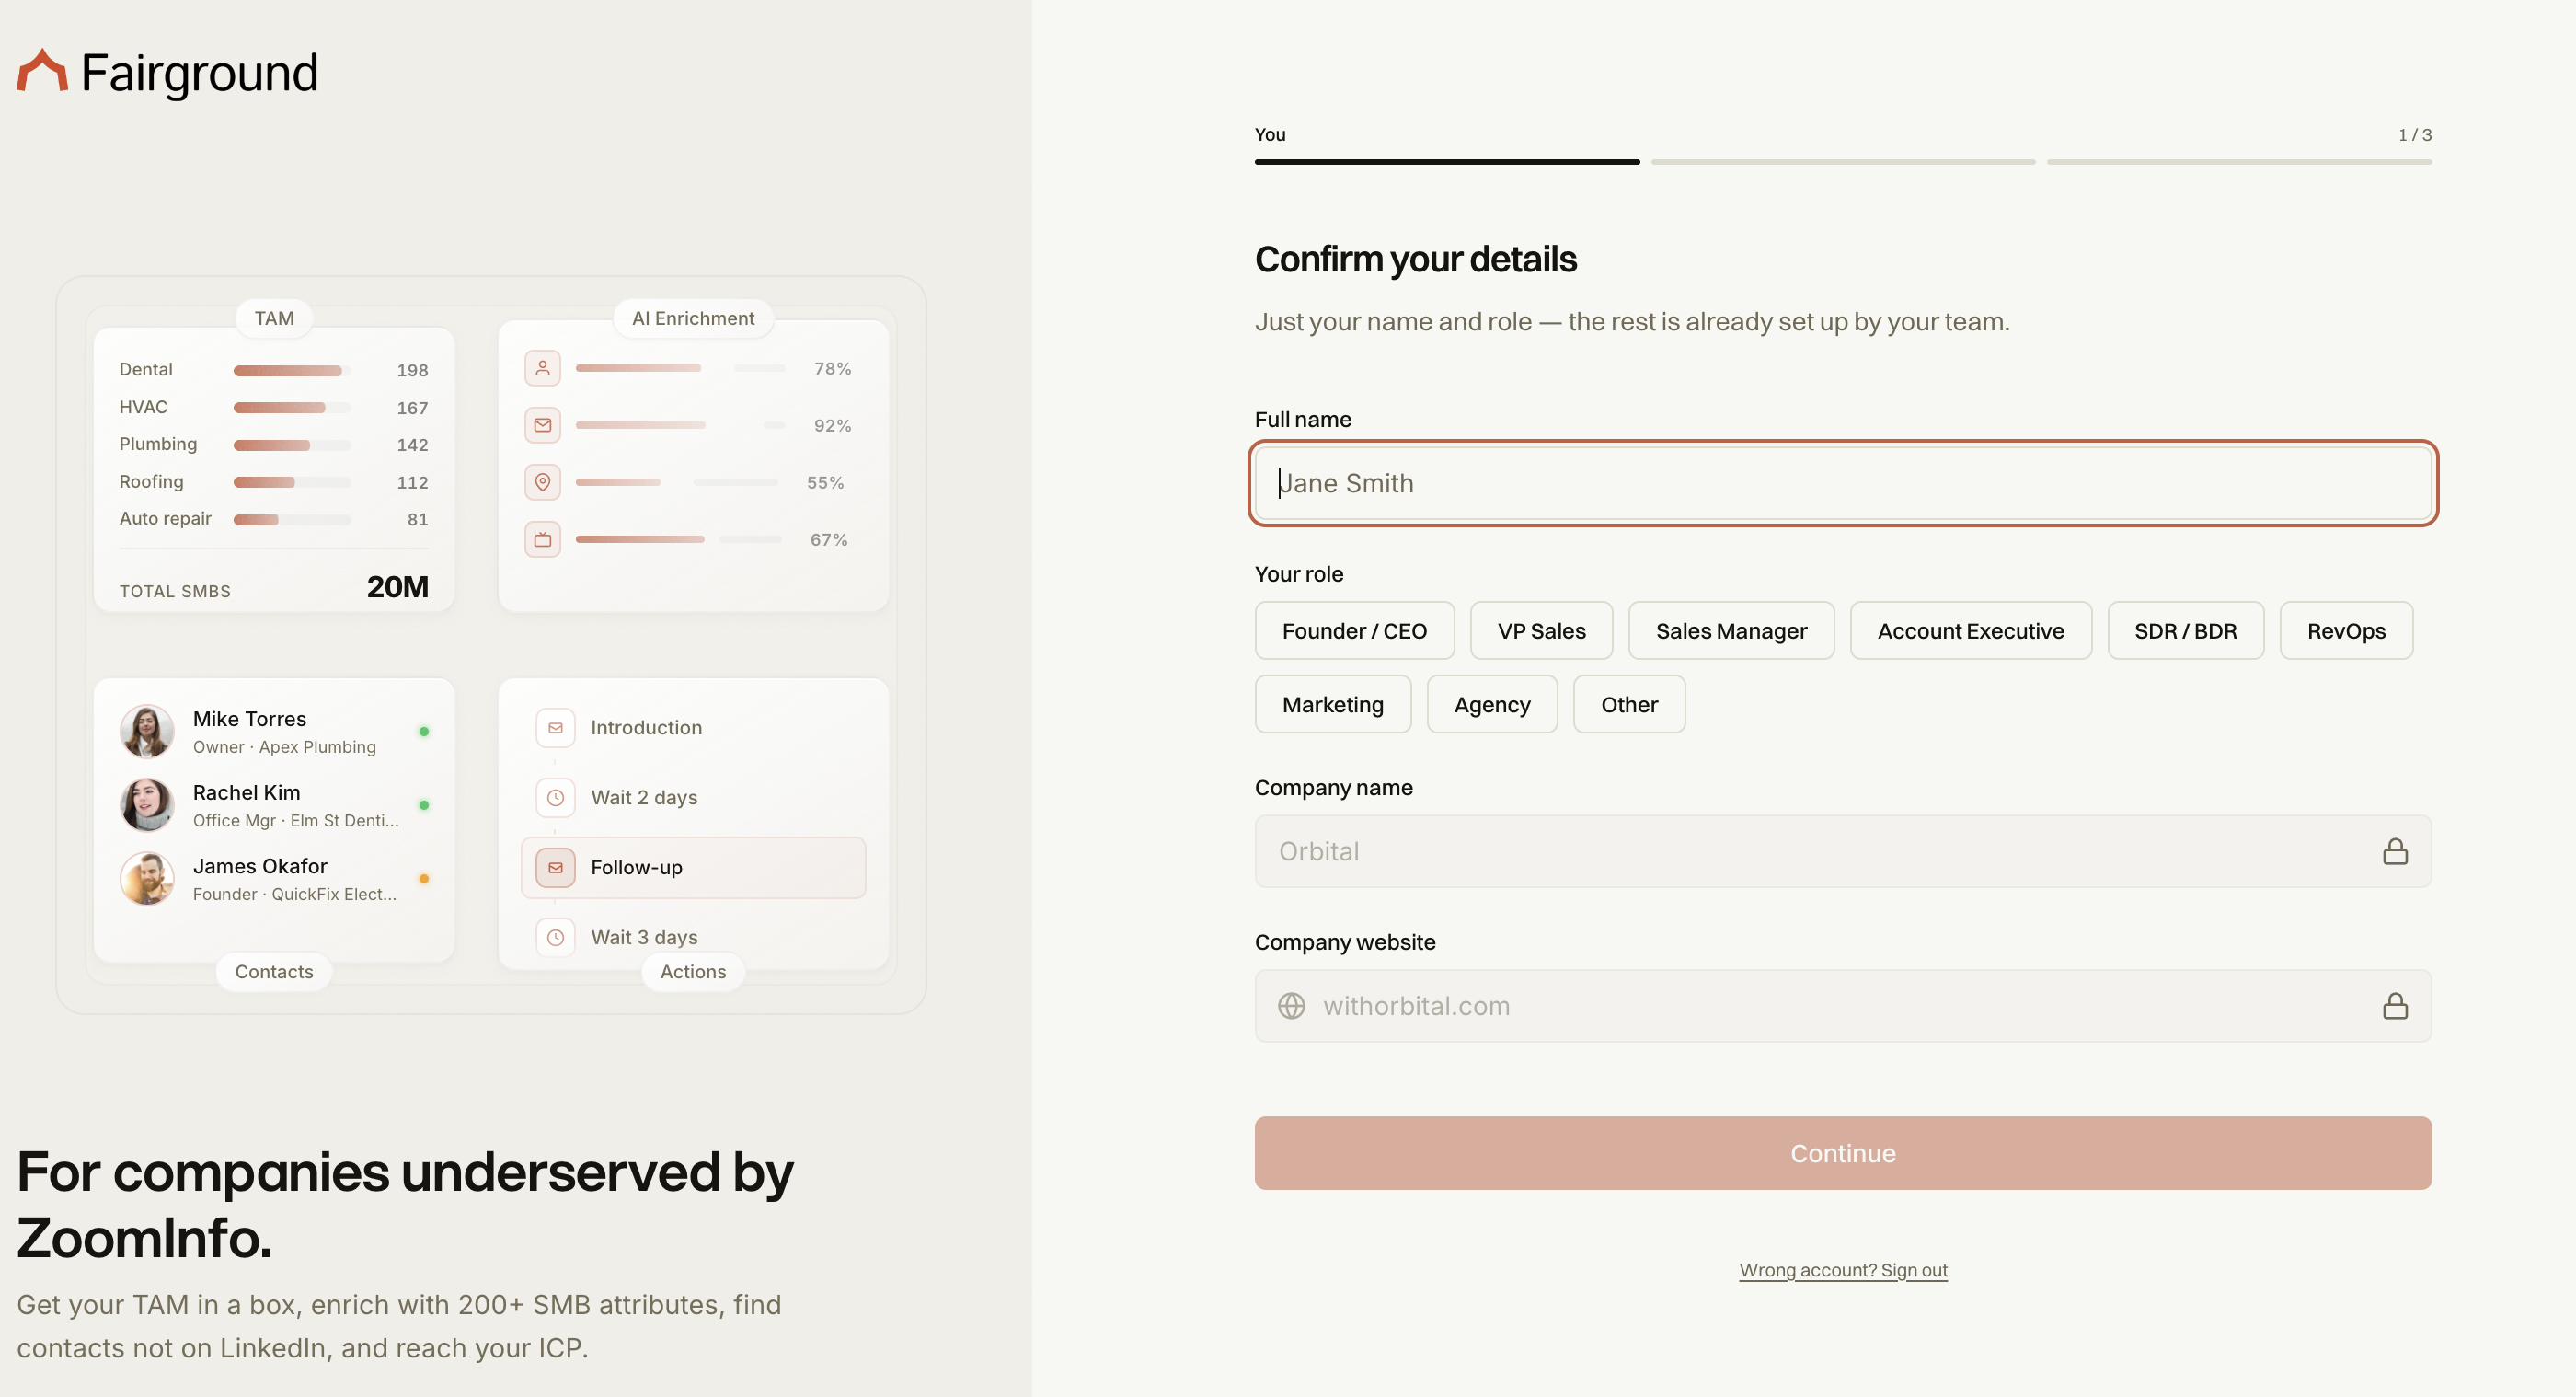Click the briefcase icon beside 67%

(542, 539)
